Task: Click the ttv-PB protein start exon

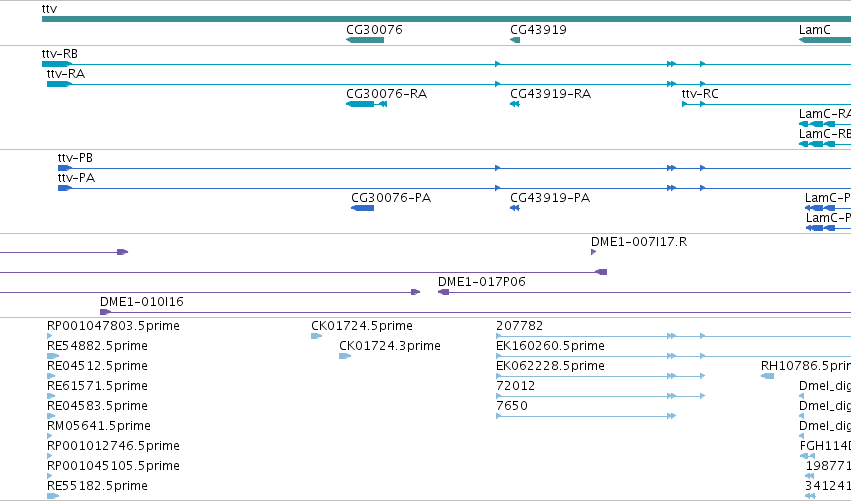Action: click(x=65, y=168)
